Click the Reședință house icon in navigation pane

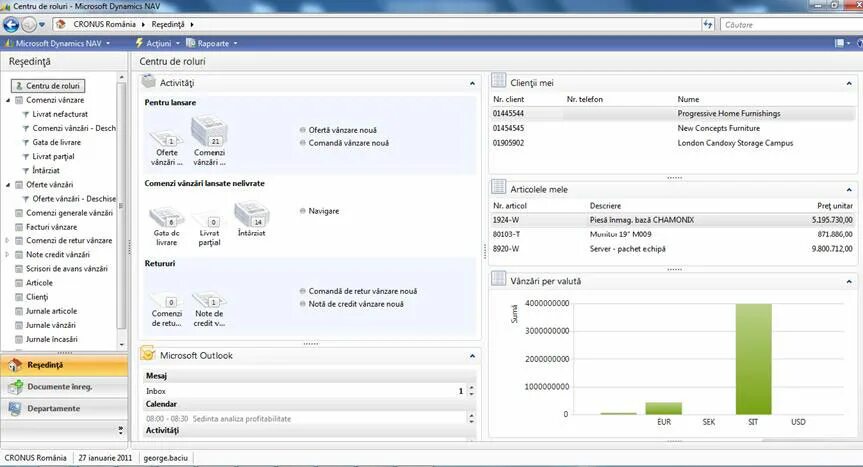pos(15,365)
